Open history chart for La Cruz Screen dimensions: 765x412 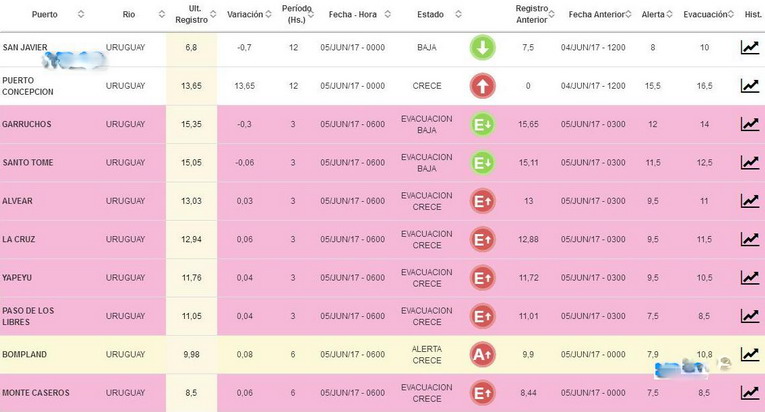click(750, 239)
